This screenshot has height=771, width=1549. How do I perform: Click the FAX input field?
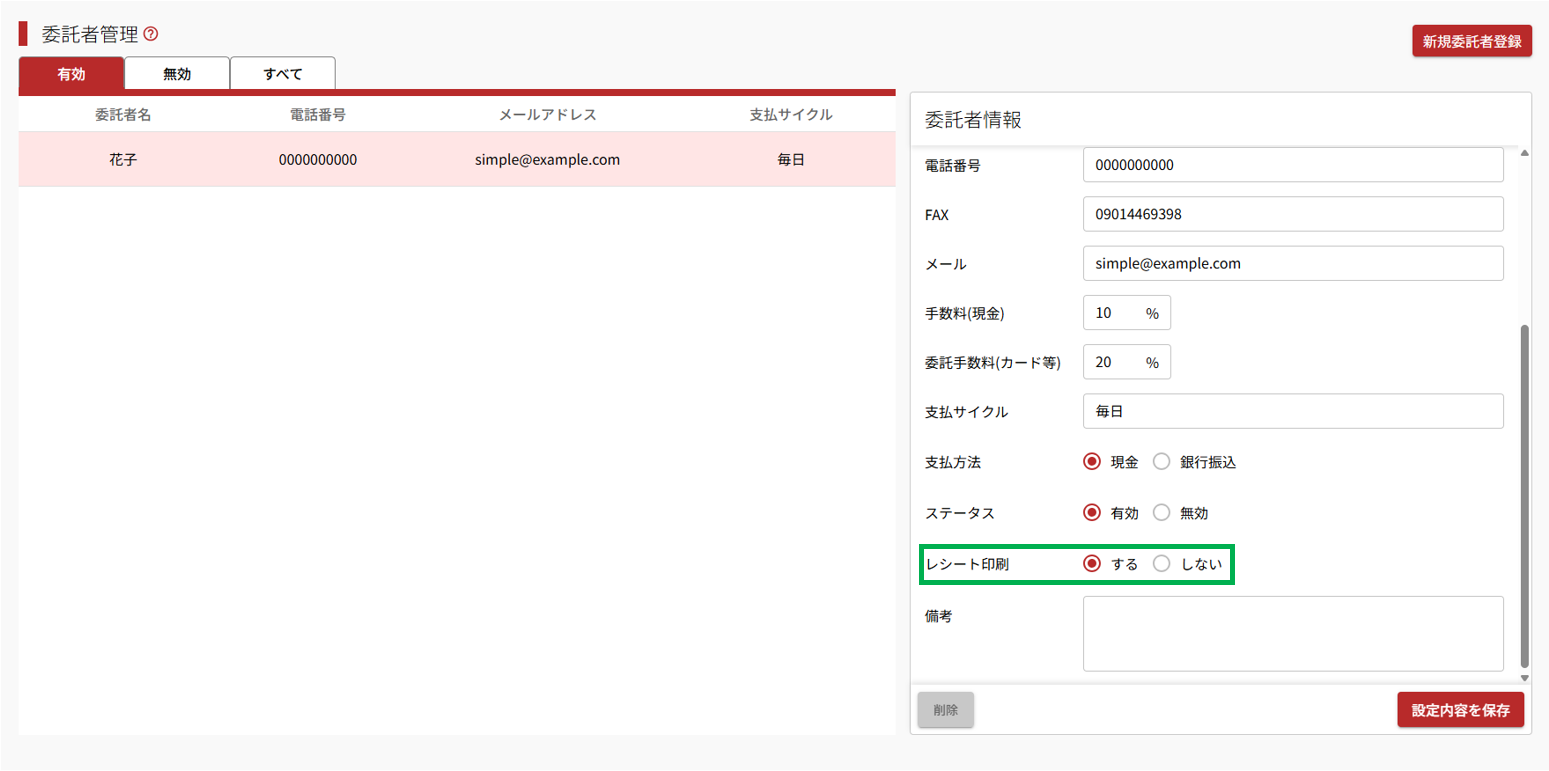(x=1293, y=214)
